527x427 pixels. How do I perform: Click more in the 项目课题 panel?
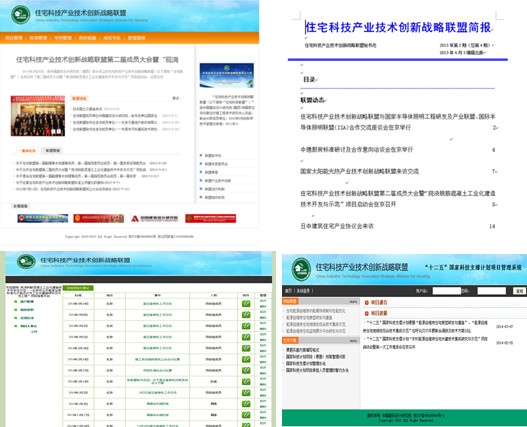coord(353,302)
